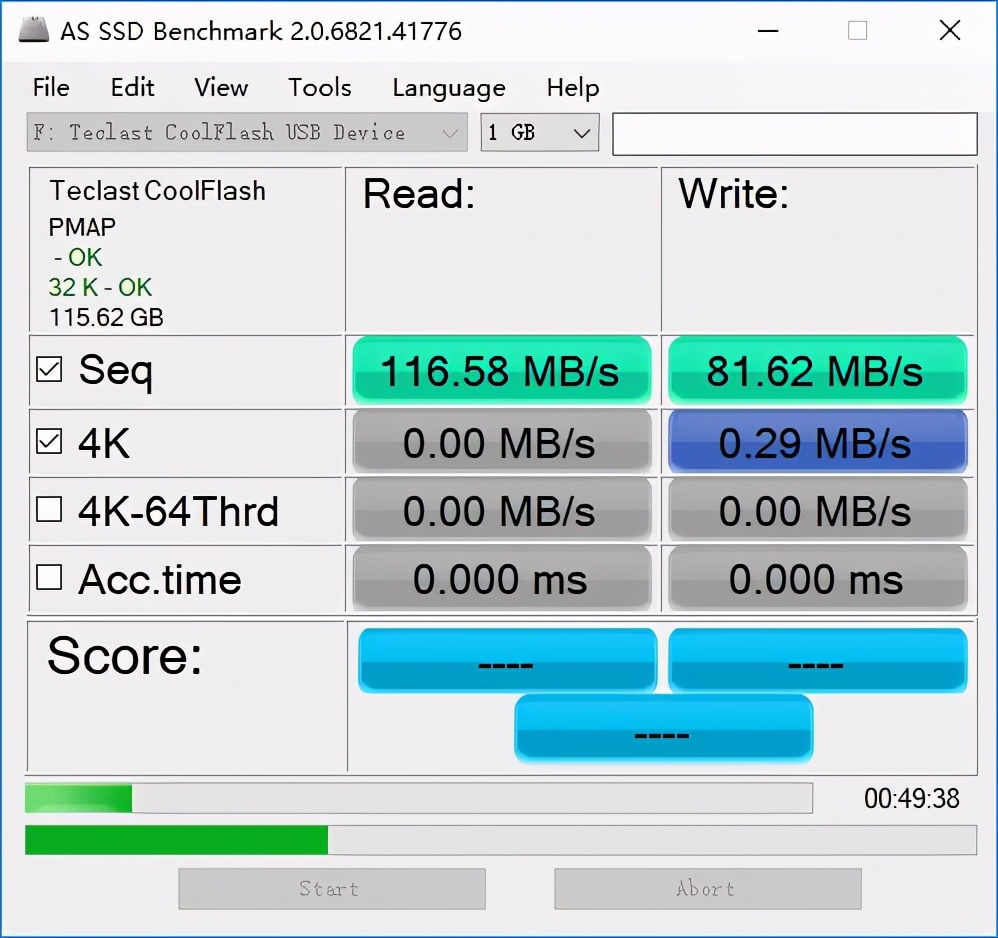Enable the 4K-64Thrd test checkbox
Image resolution: width=998 pixels, height=938 pixels.
coord(49,510)
